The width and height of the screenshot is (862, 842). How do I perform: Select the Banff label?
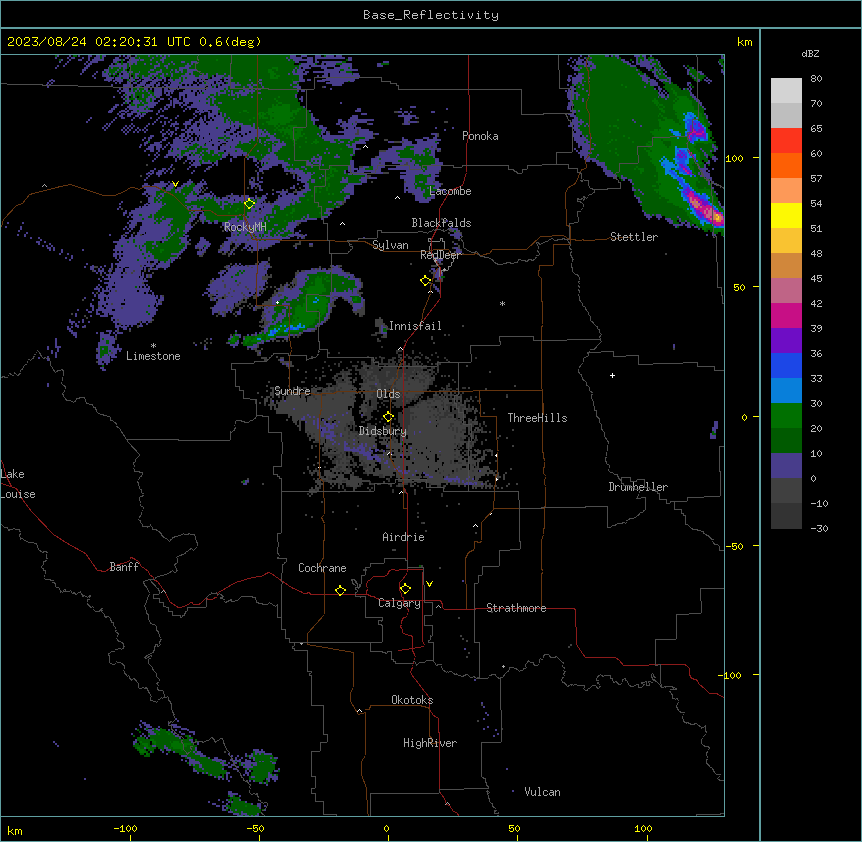pos(124,567)
